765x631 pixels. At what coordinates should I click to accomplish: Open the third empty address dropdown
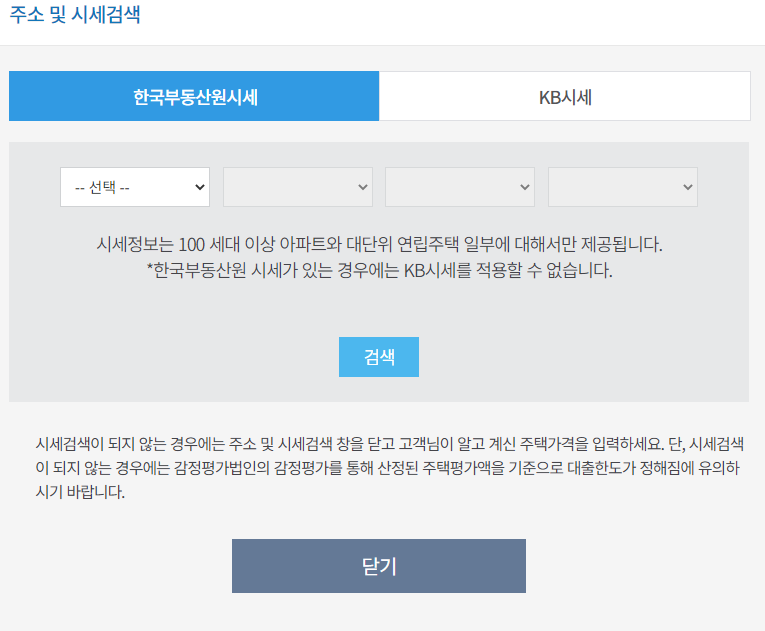[x=460, y=187]
